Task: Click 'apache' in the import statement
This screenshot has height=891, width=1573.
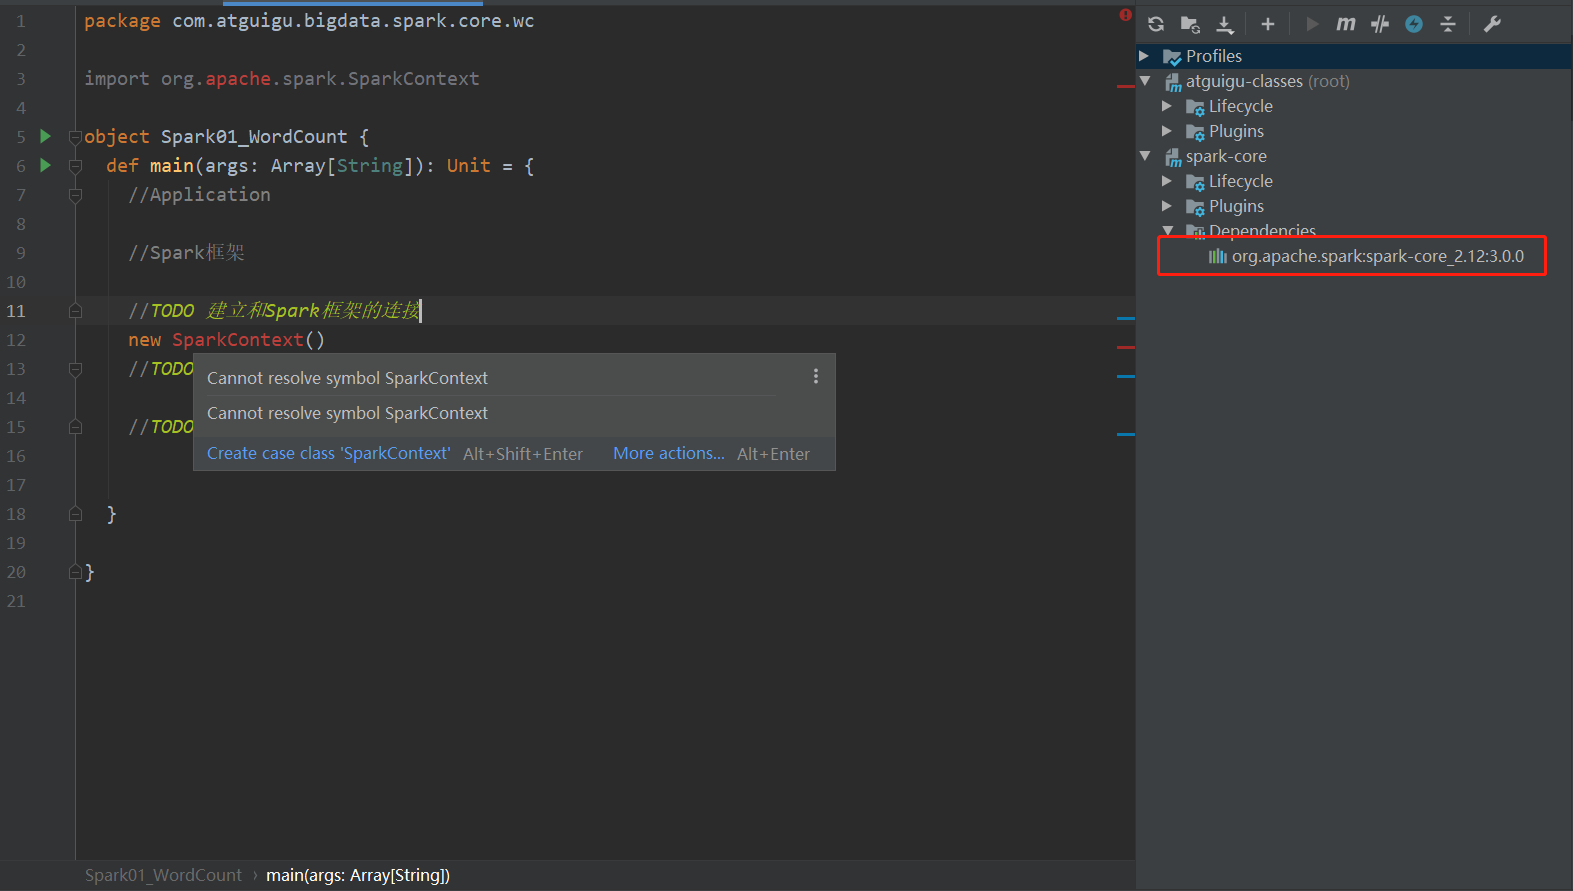Action: (x=238, y=79)
